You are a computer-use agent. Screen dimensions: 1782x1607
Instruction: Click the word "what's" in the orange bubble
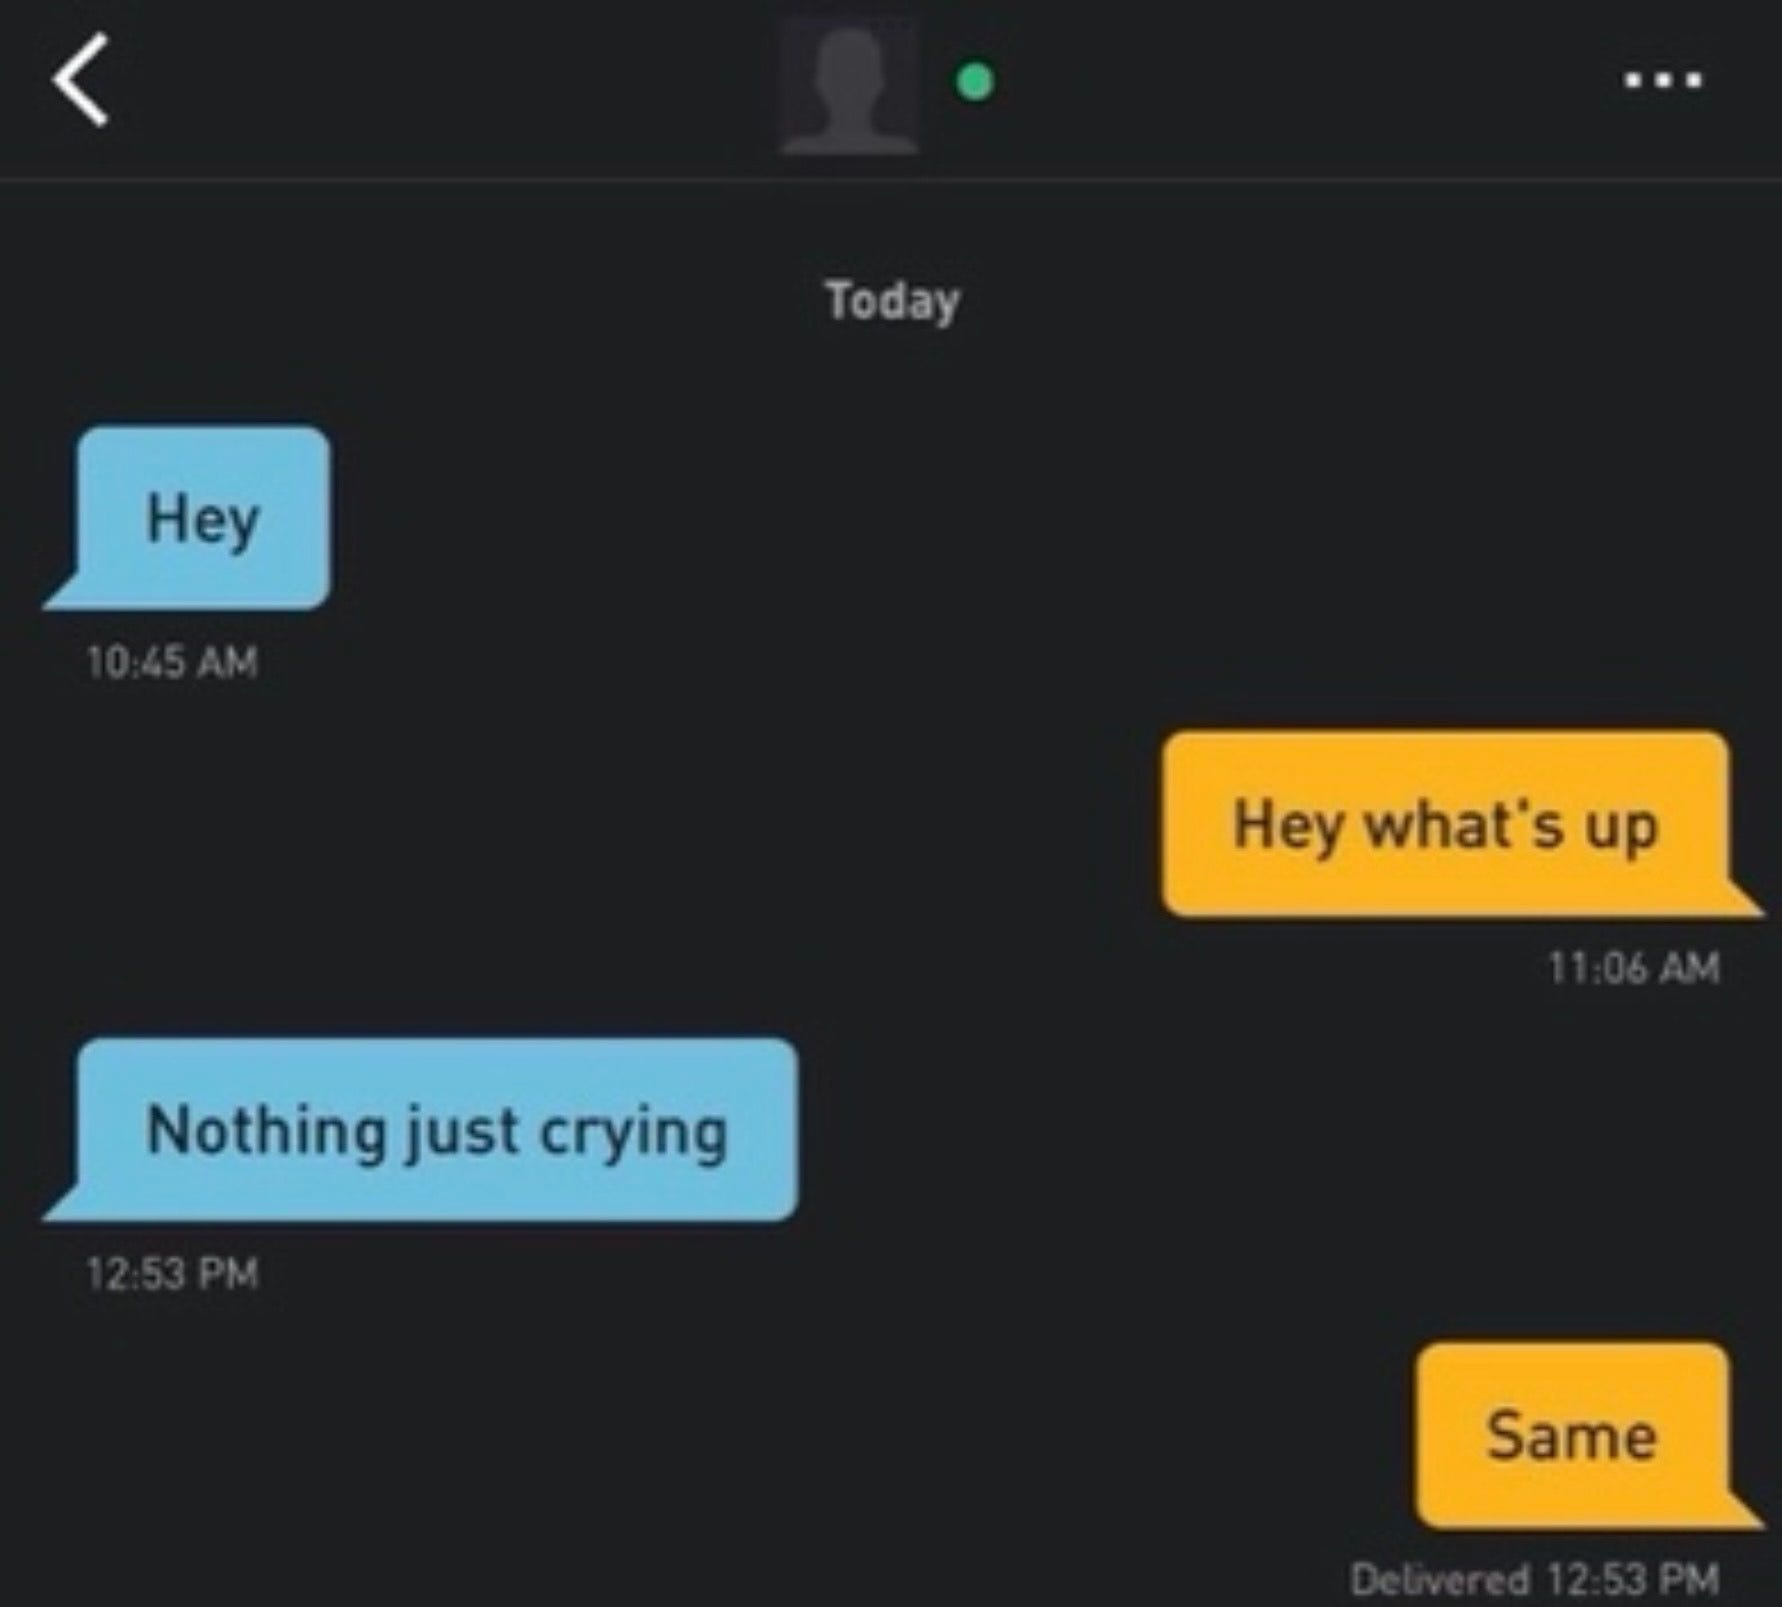pyautogui.click(x=1464, y=824)
